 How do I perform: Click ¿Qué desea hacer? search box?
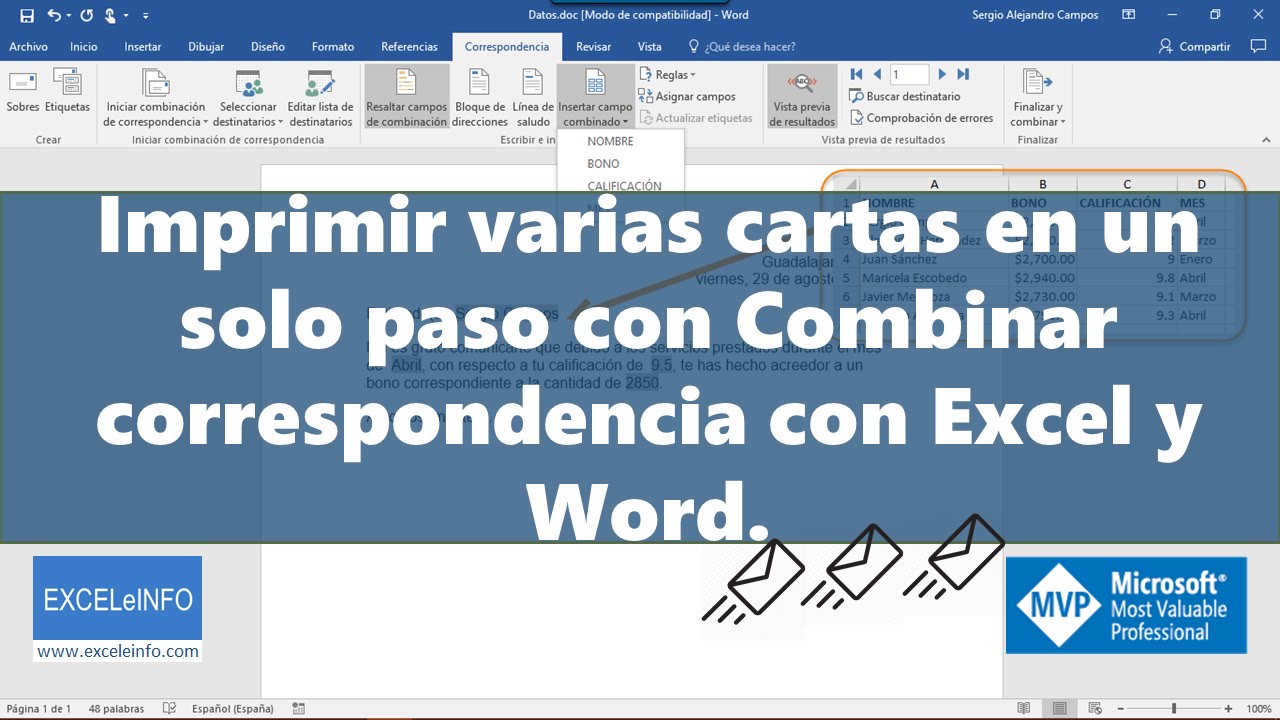(x=742, y=46)
